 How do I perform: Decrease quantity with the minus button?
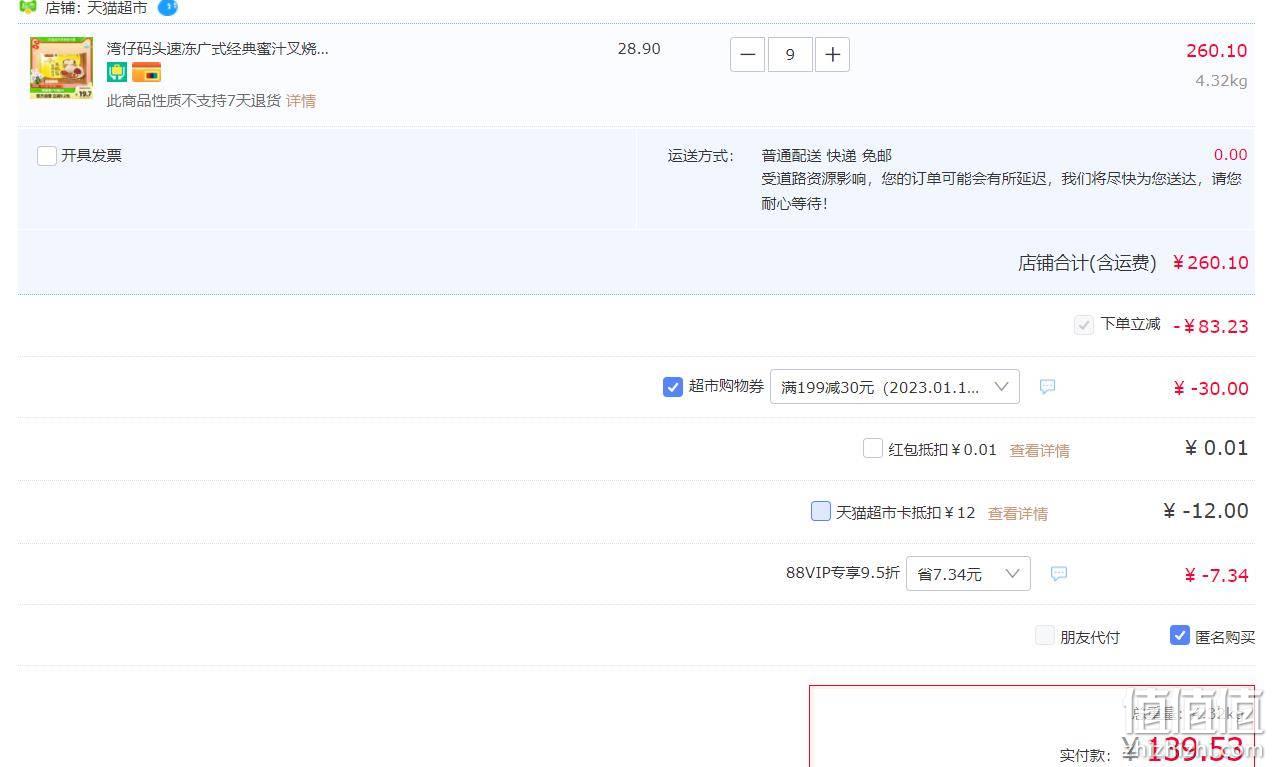coord(748,55)
